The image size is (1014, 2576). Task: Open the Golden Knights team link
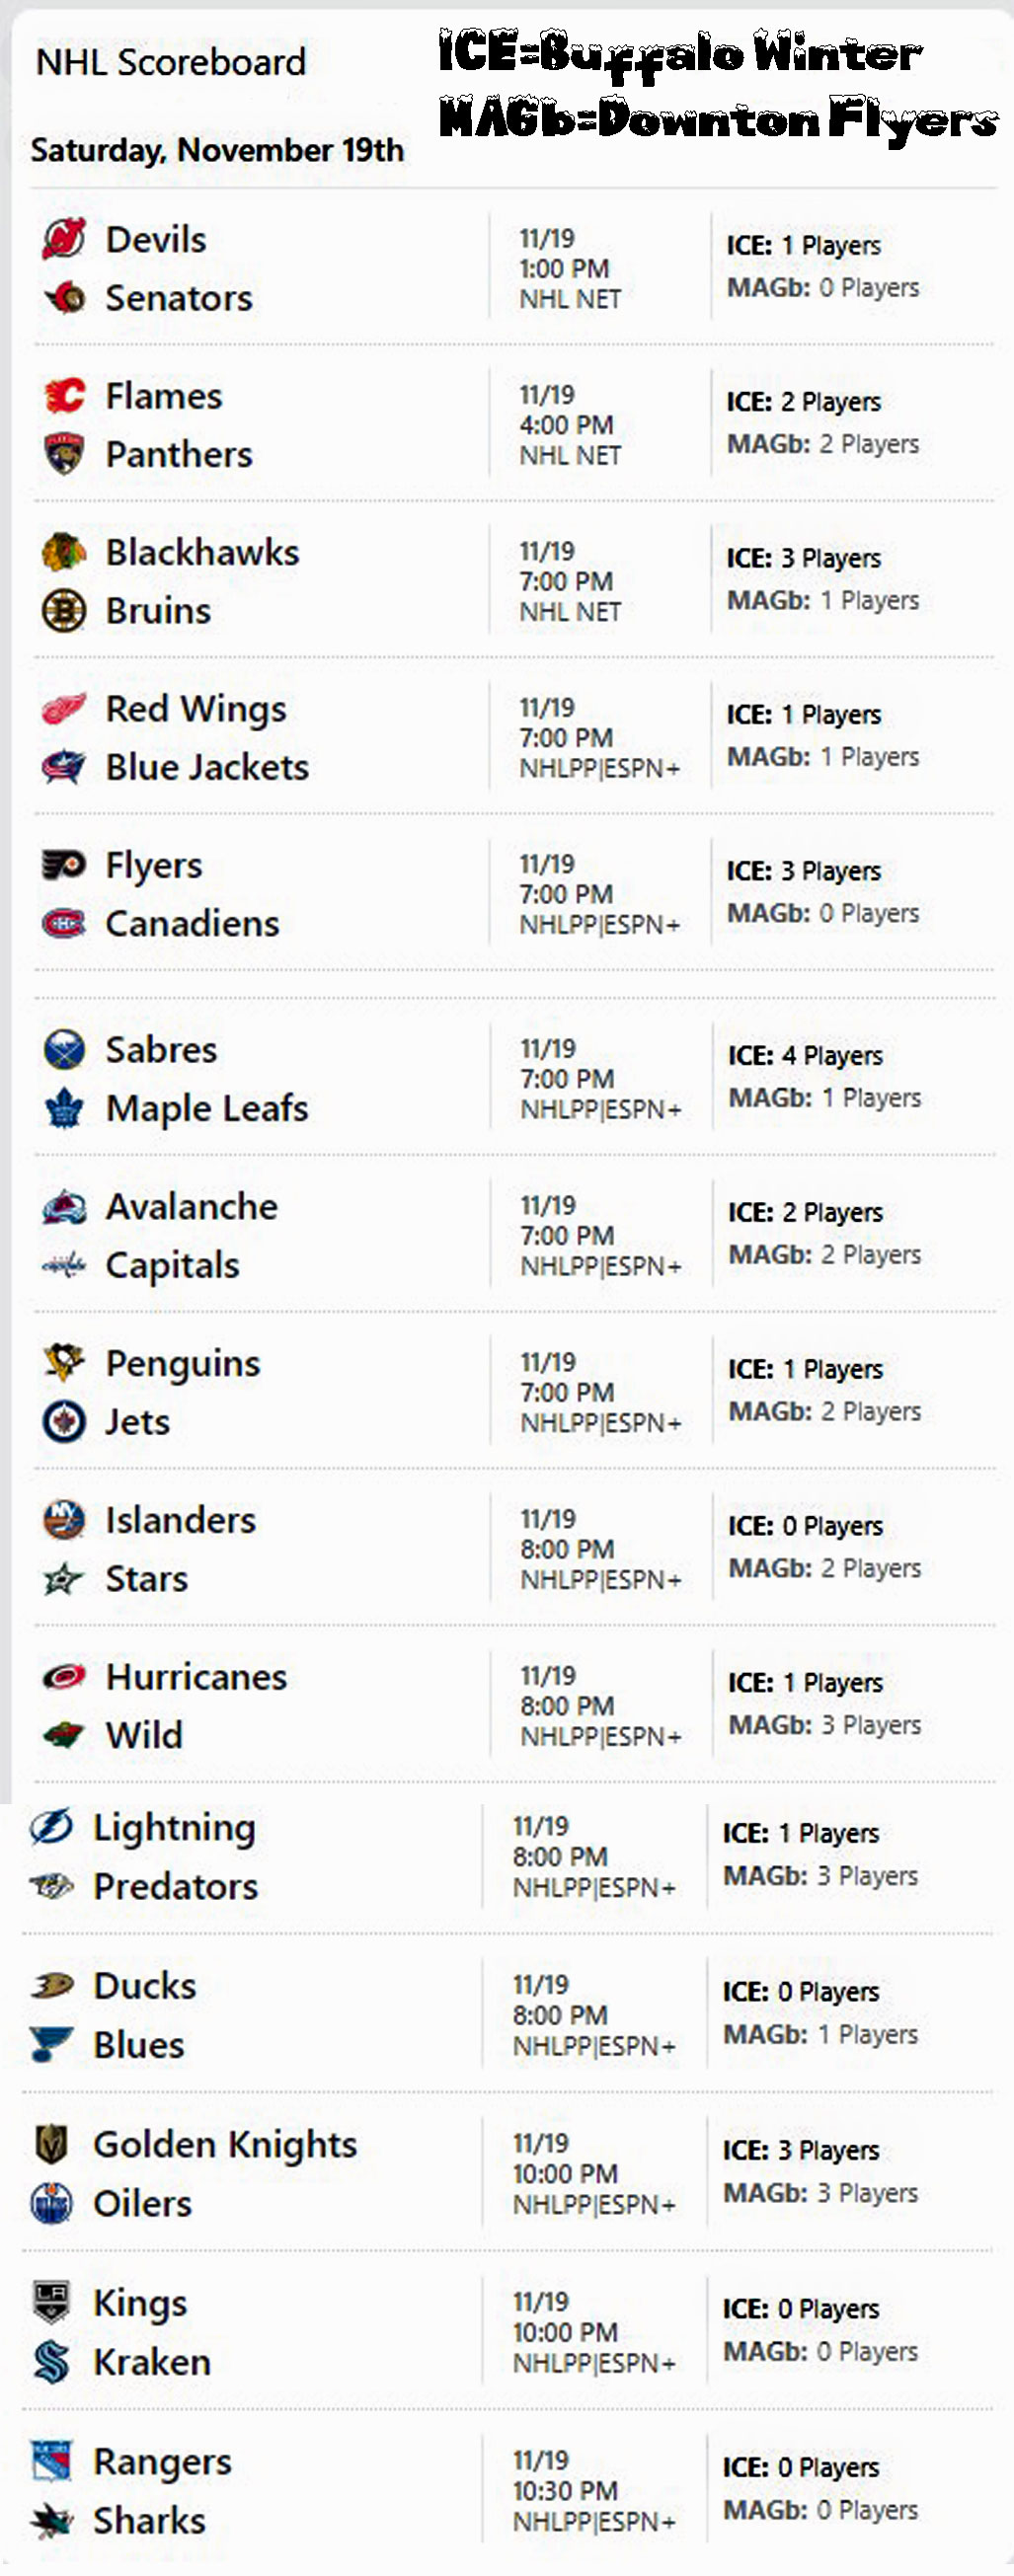click(x=225, y=2144)
